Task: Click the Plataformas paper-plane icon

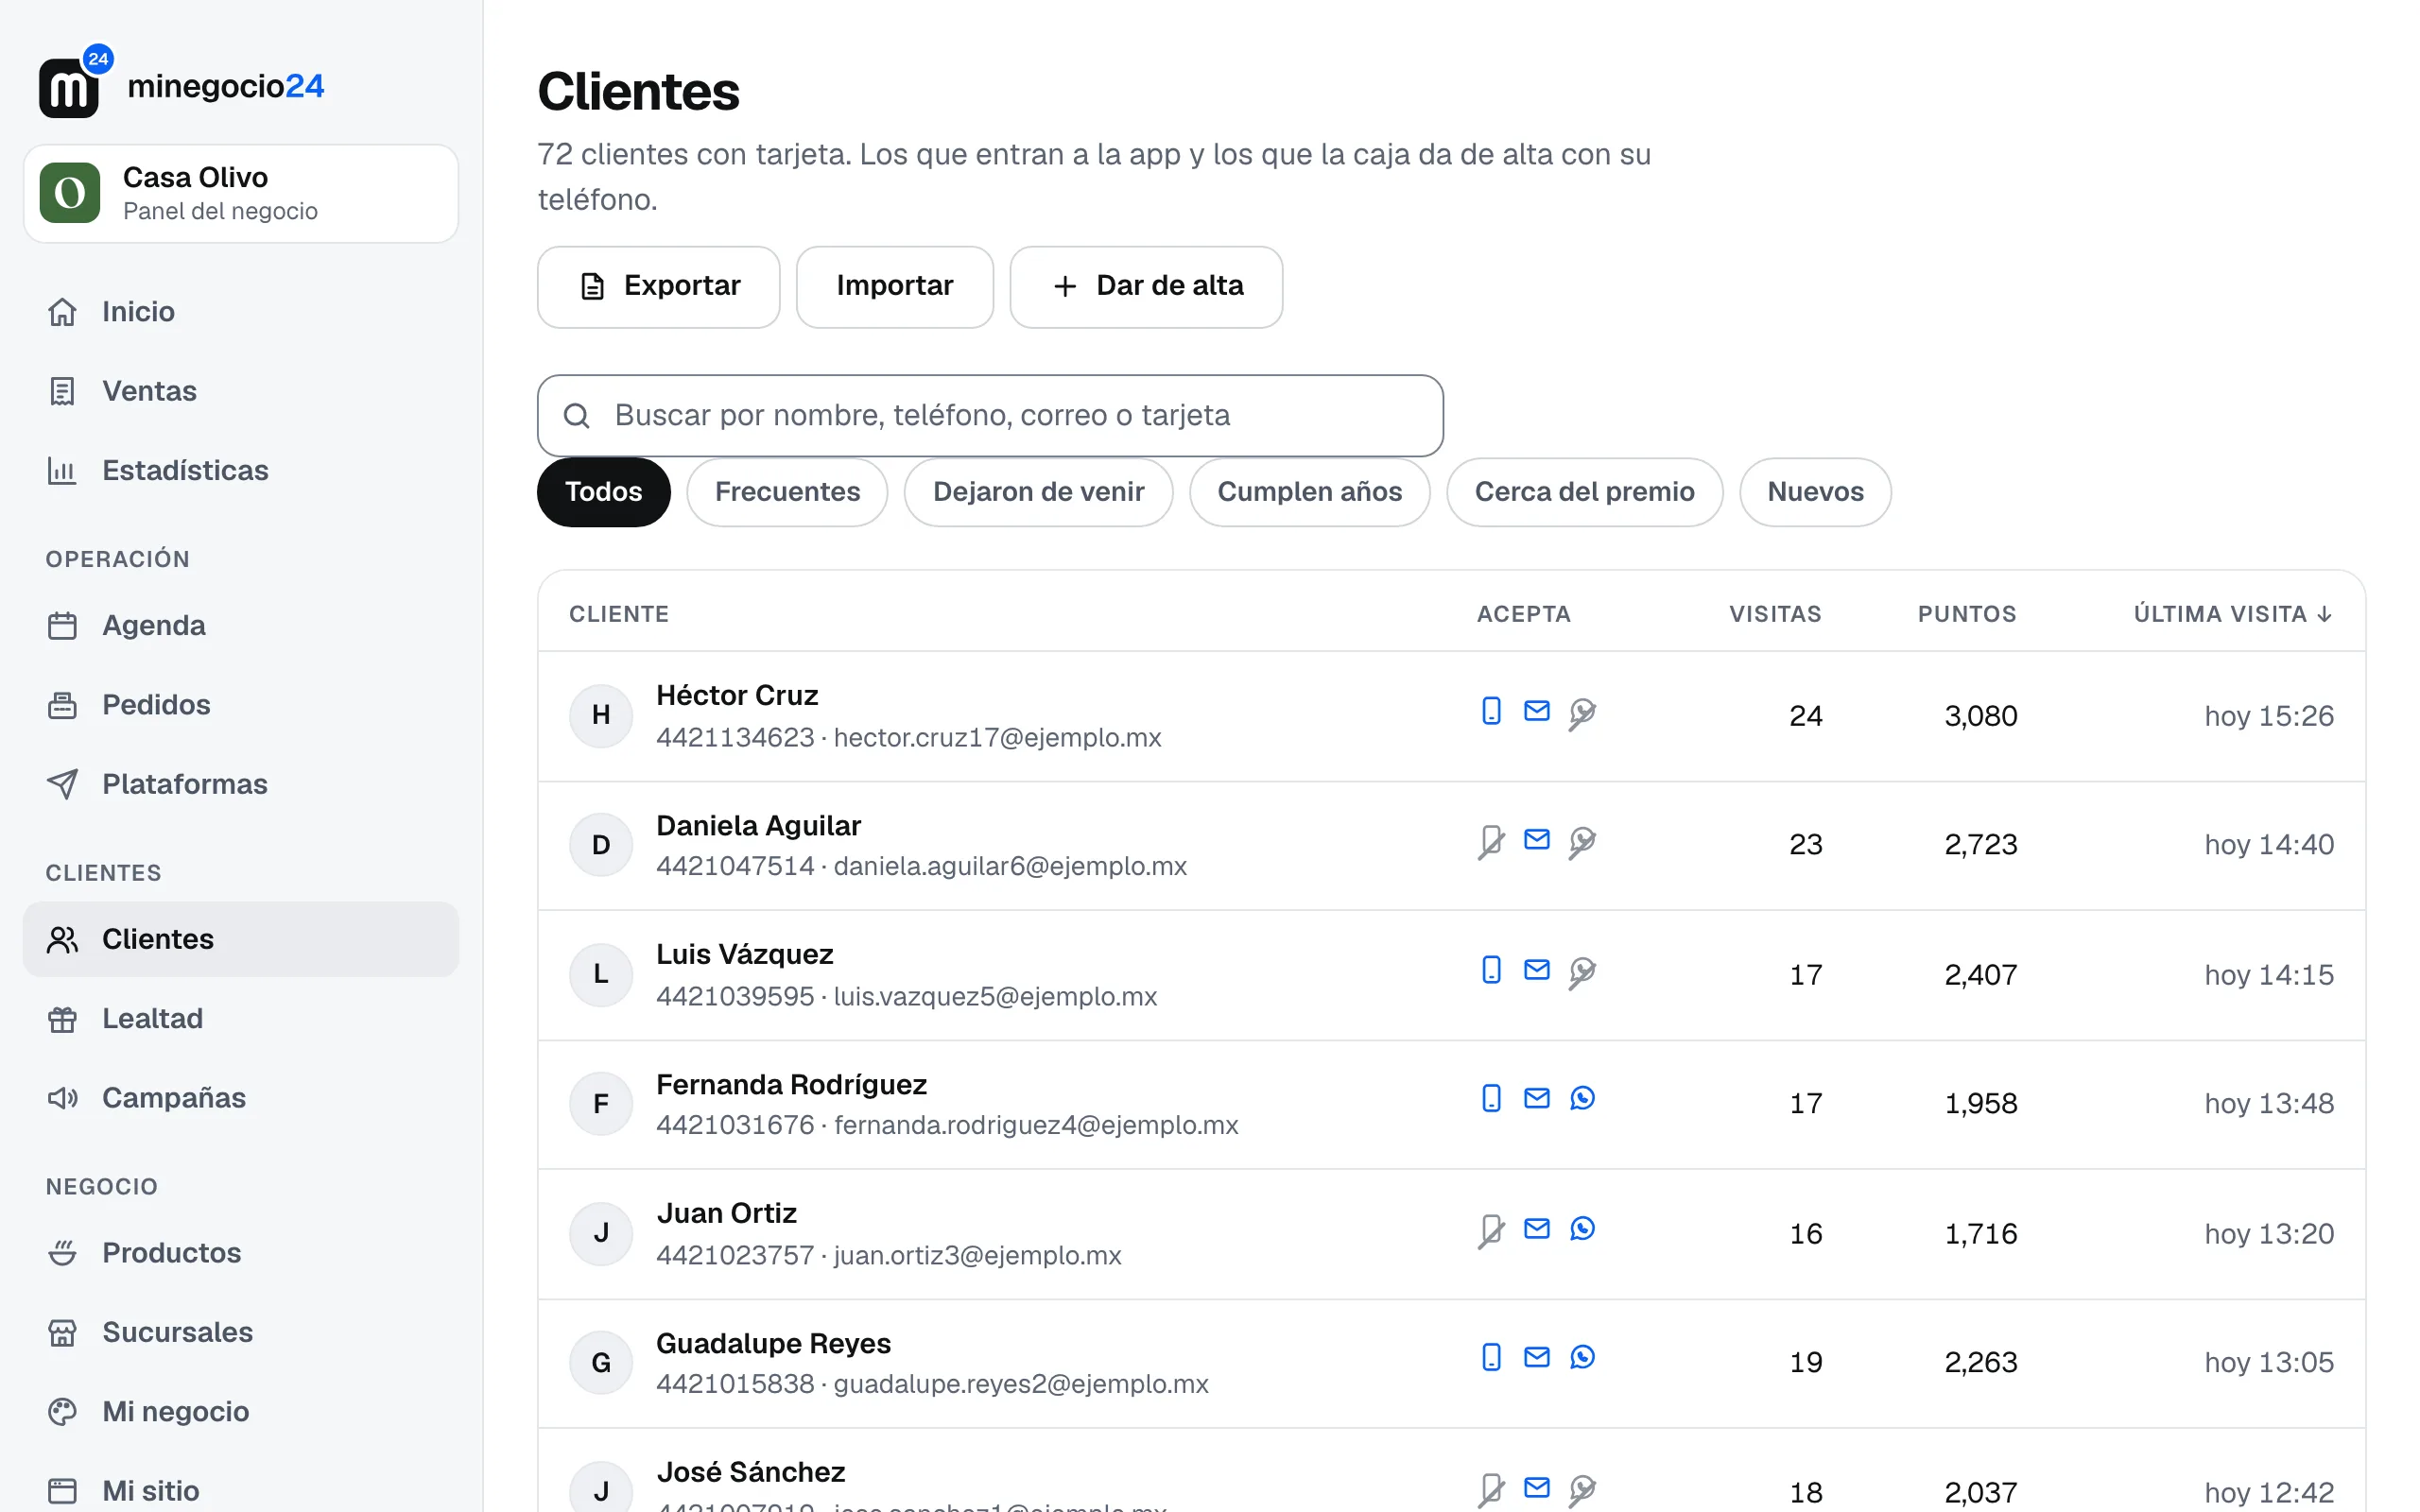Action: 62,784
